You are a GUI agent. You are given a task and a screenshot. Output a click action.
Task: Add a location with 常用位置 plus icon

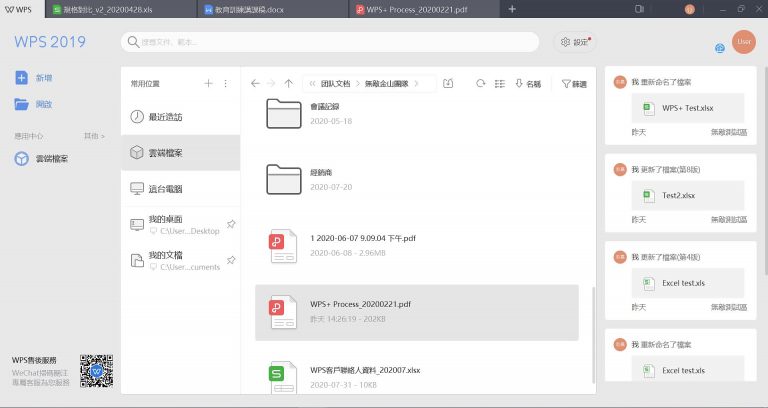tap(208, 83)
